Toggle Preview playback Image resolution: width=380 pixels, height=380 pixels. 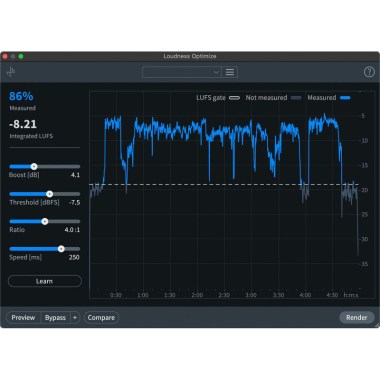[23, 318]
